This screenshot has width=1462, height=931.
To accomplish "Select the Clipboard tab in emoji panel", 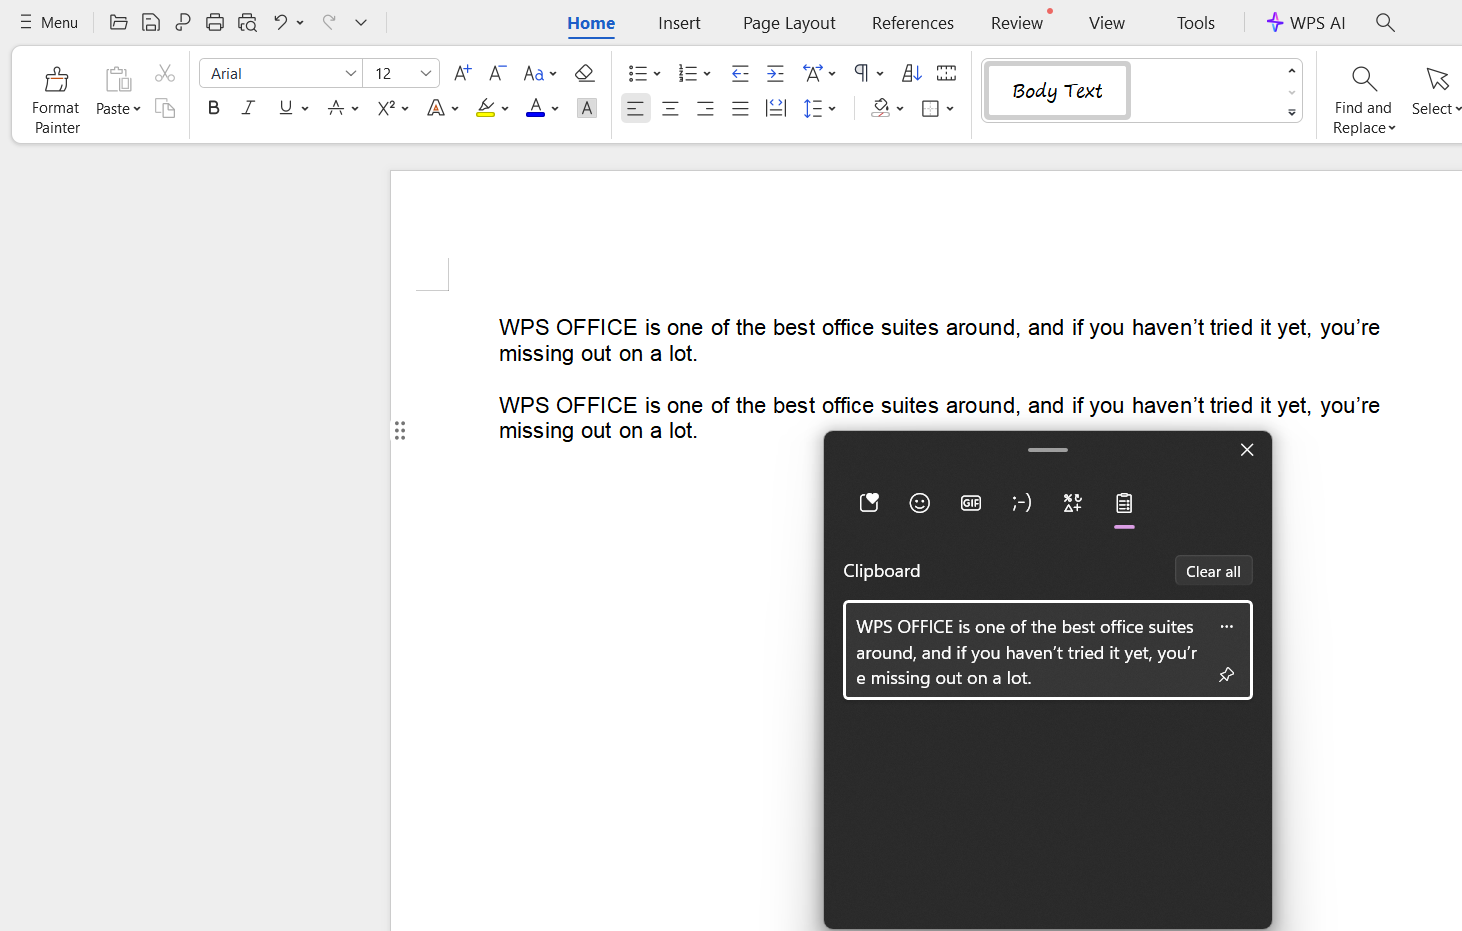I will (1124, 503).
